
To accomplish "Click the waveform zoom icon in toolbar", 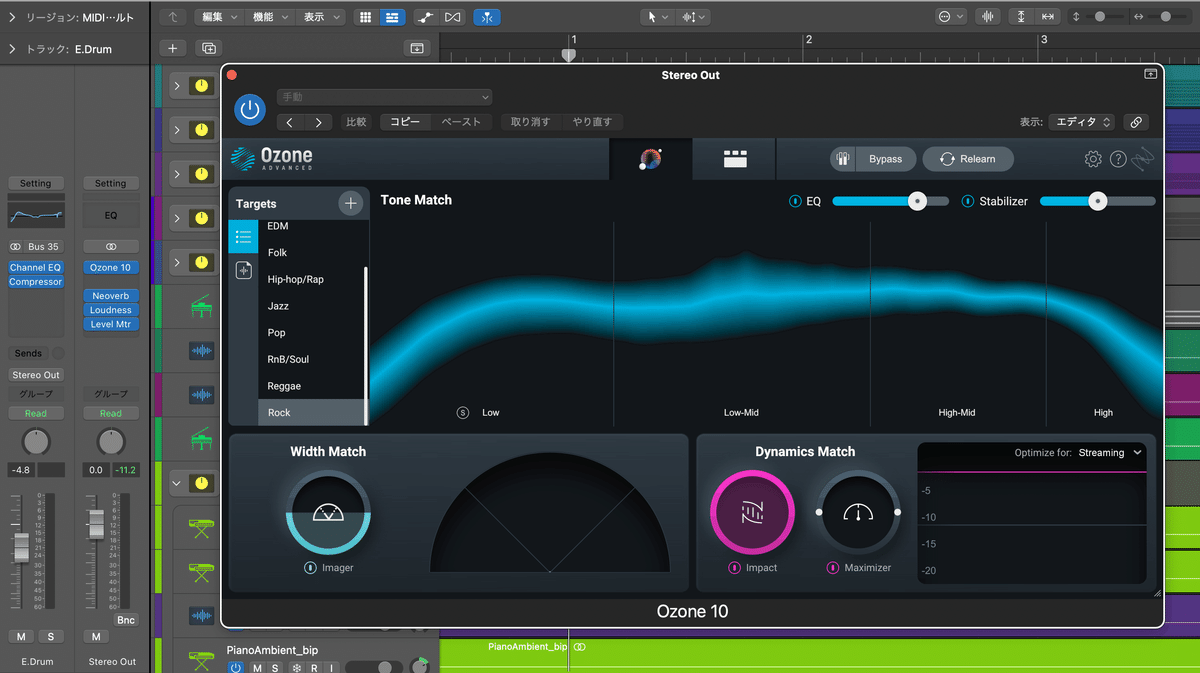I will point(989,17).
